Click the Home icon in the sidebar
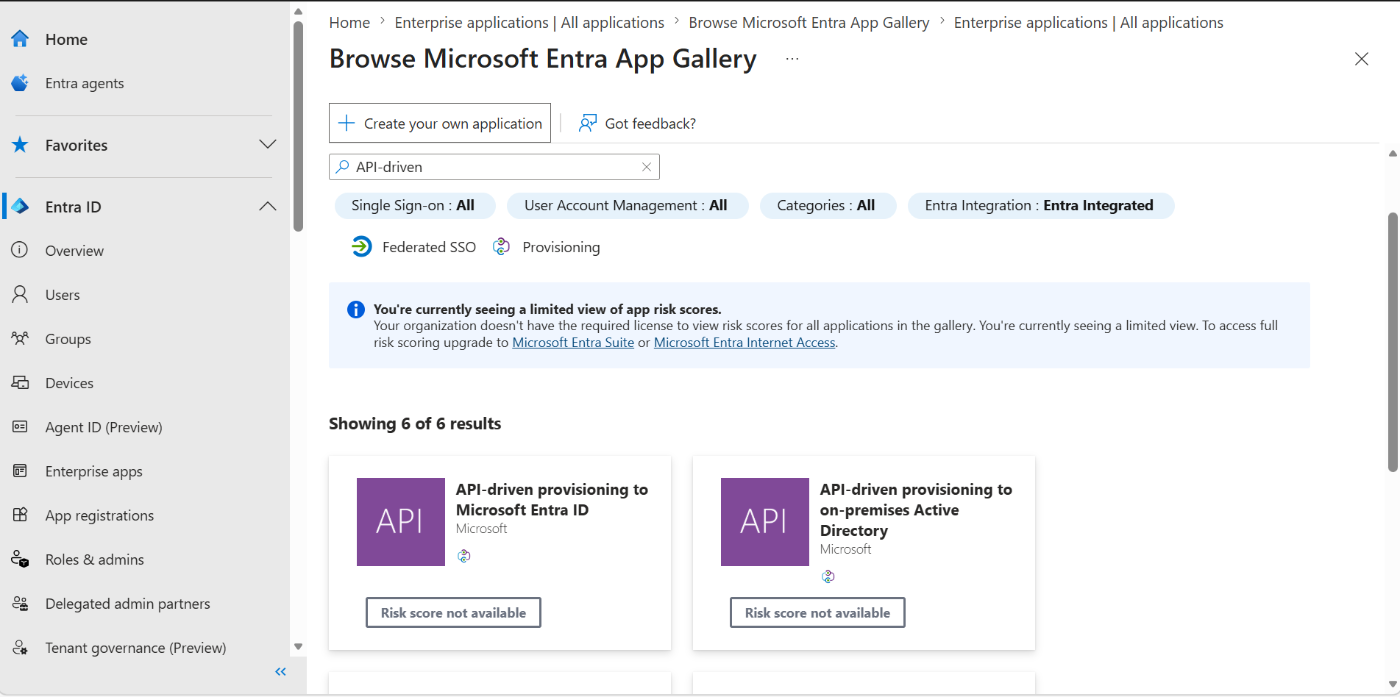1400x697 pixels. pos(20,39)
